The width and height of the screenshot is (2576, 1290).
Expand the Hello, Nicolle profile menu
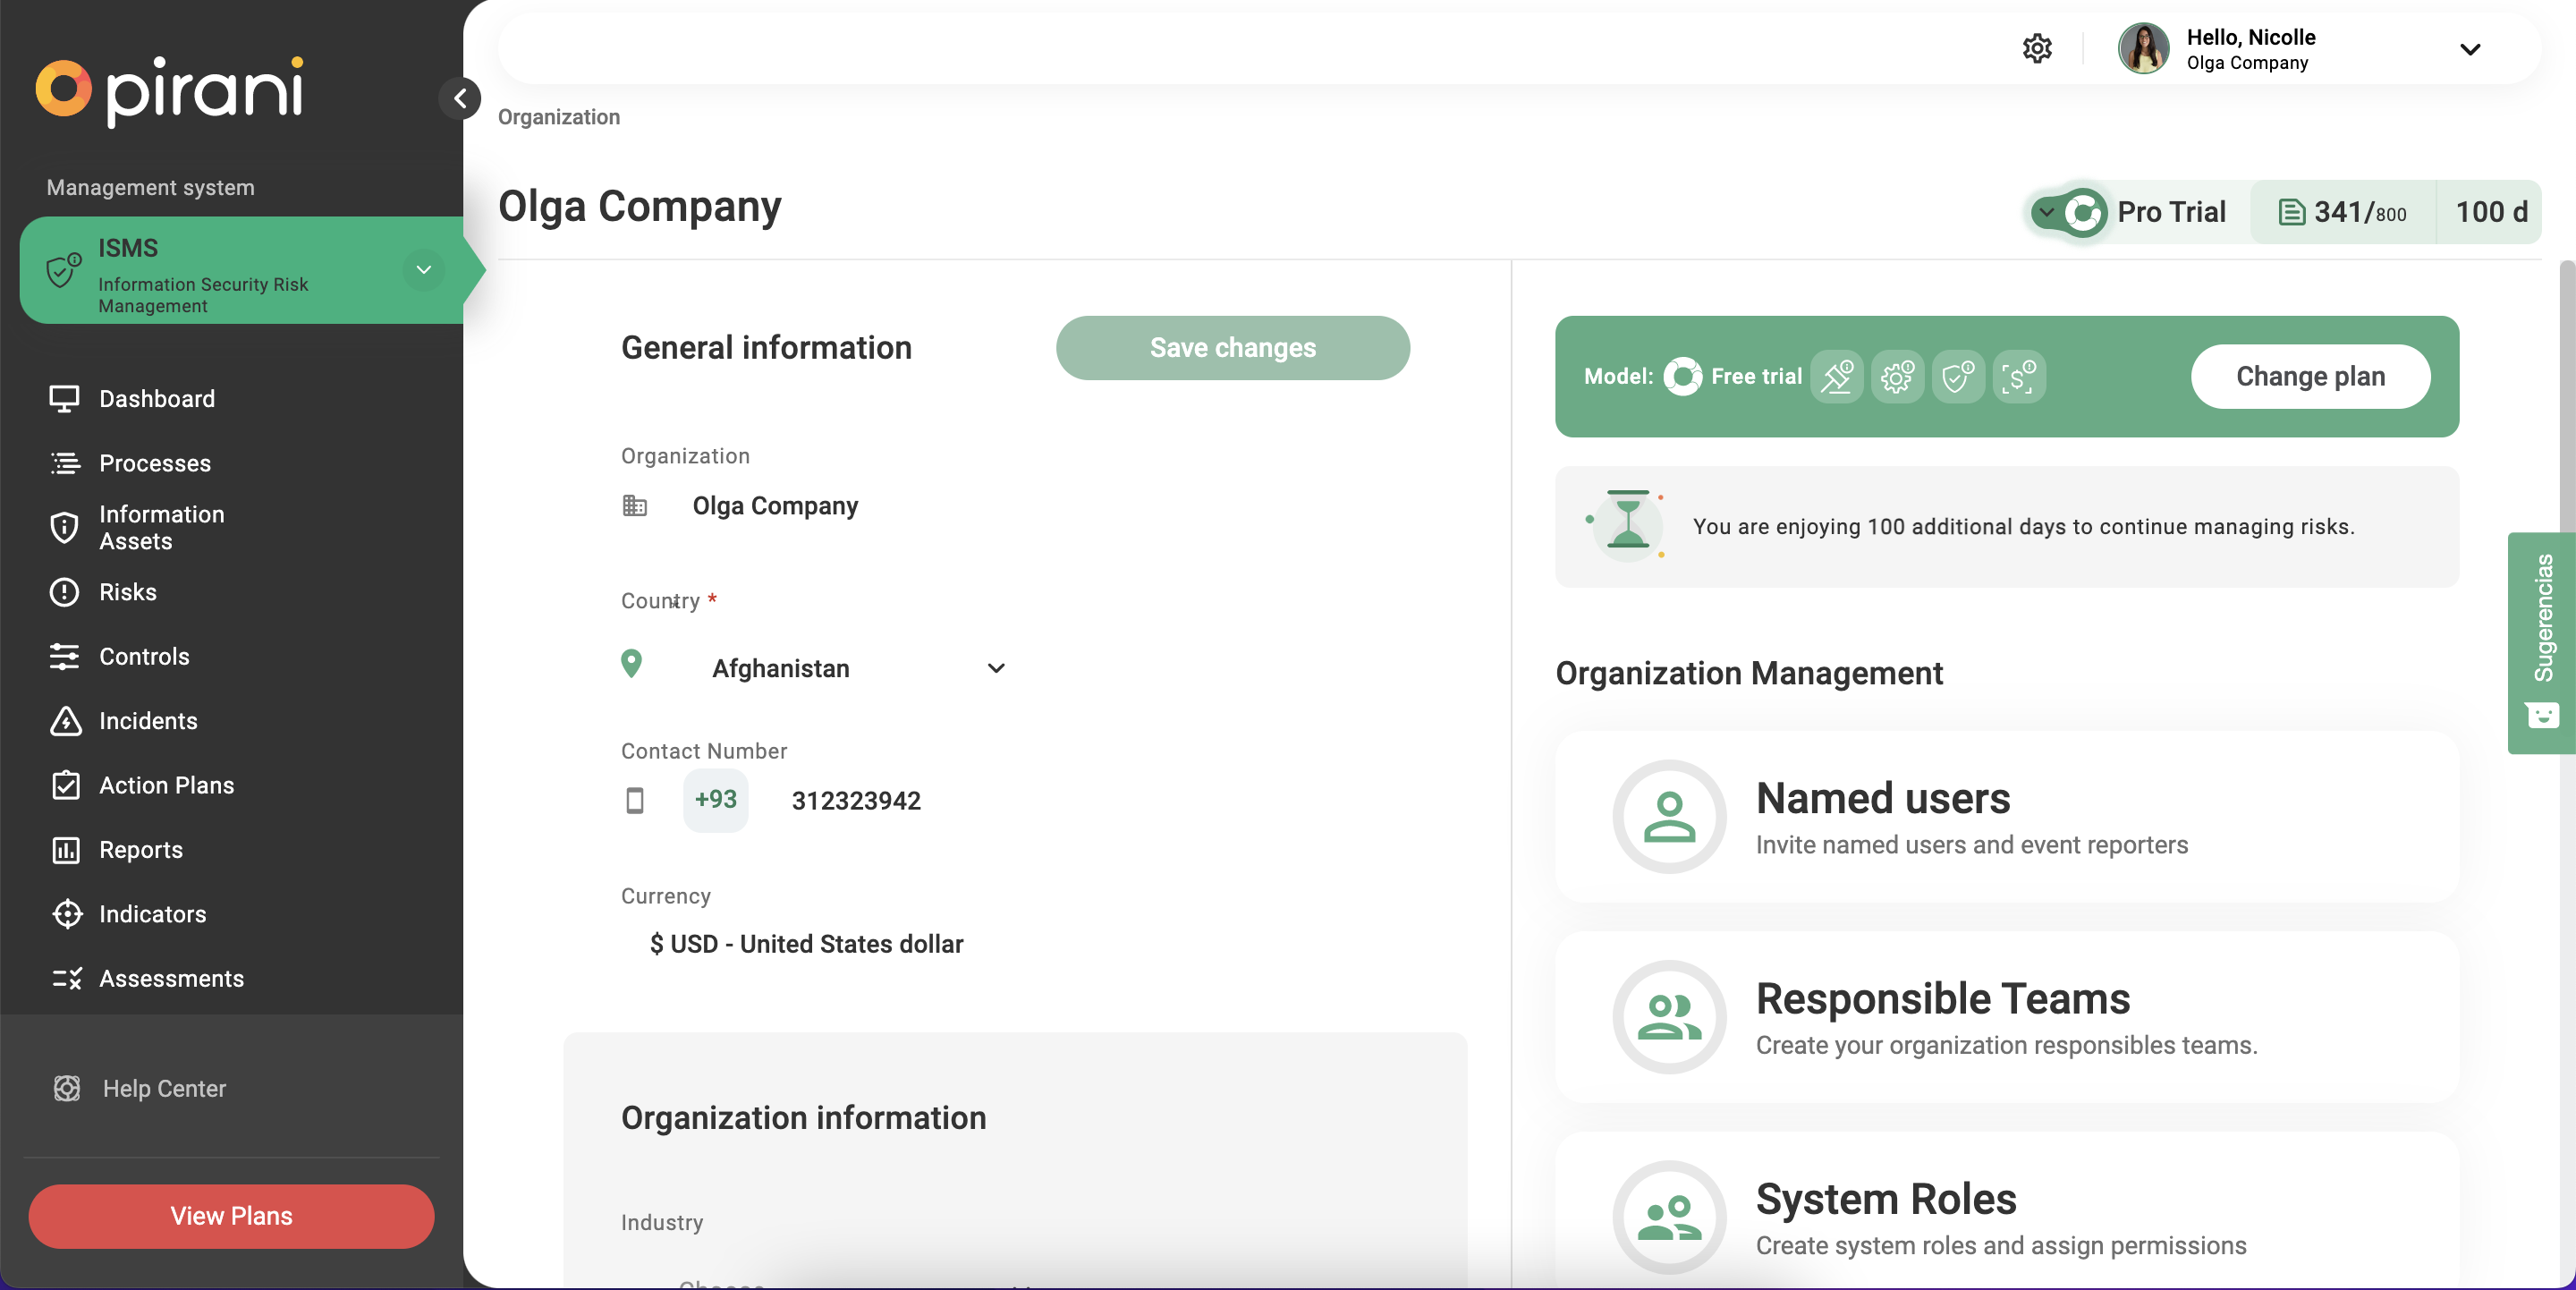tap(2469, 49)
